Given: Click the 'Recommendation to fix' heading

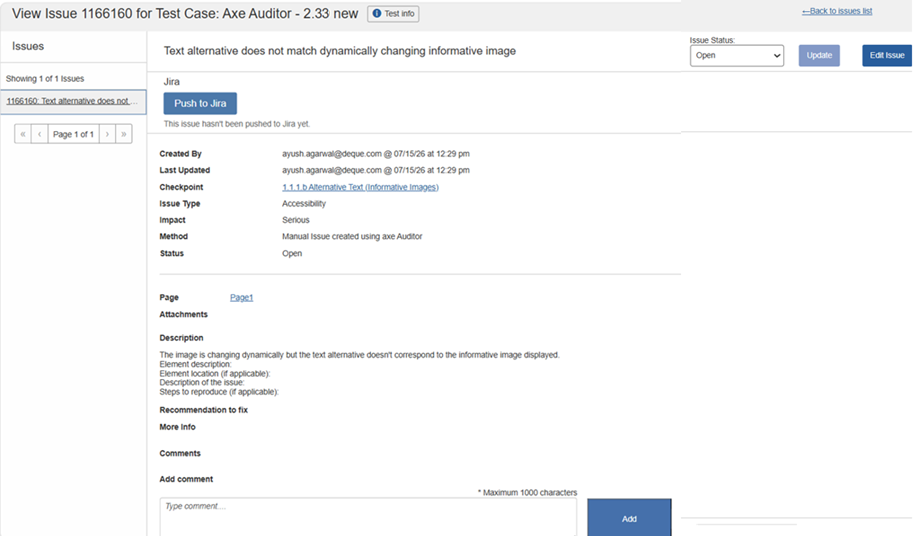Looking at the screenshot, I should tap(203, 410).
